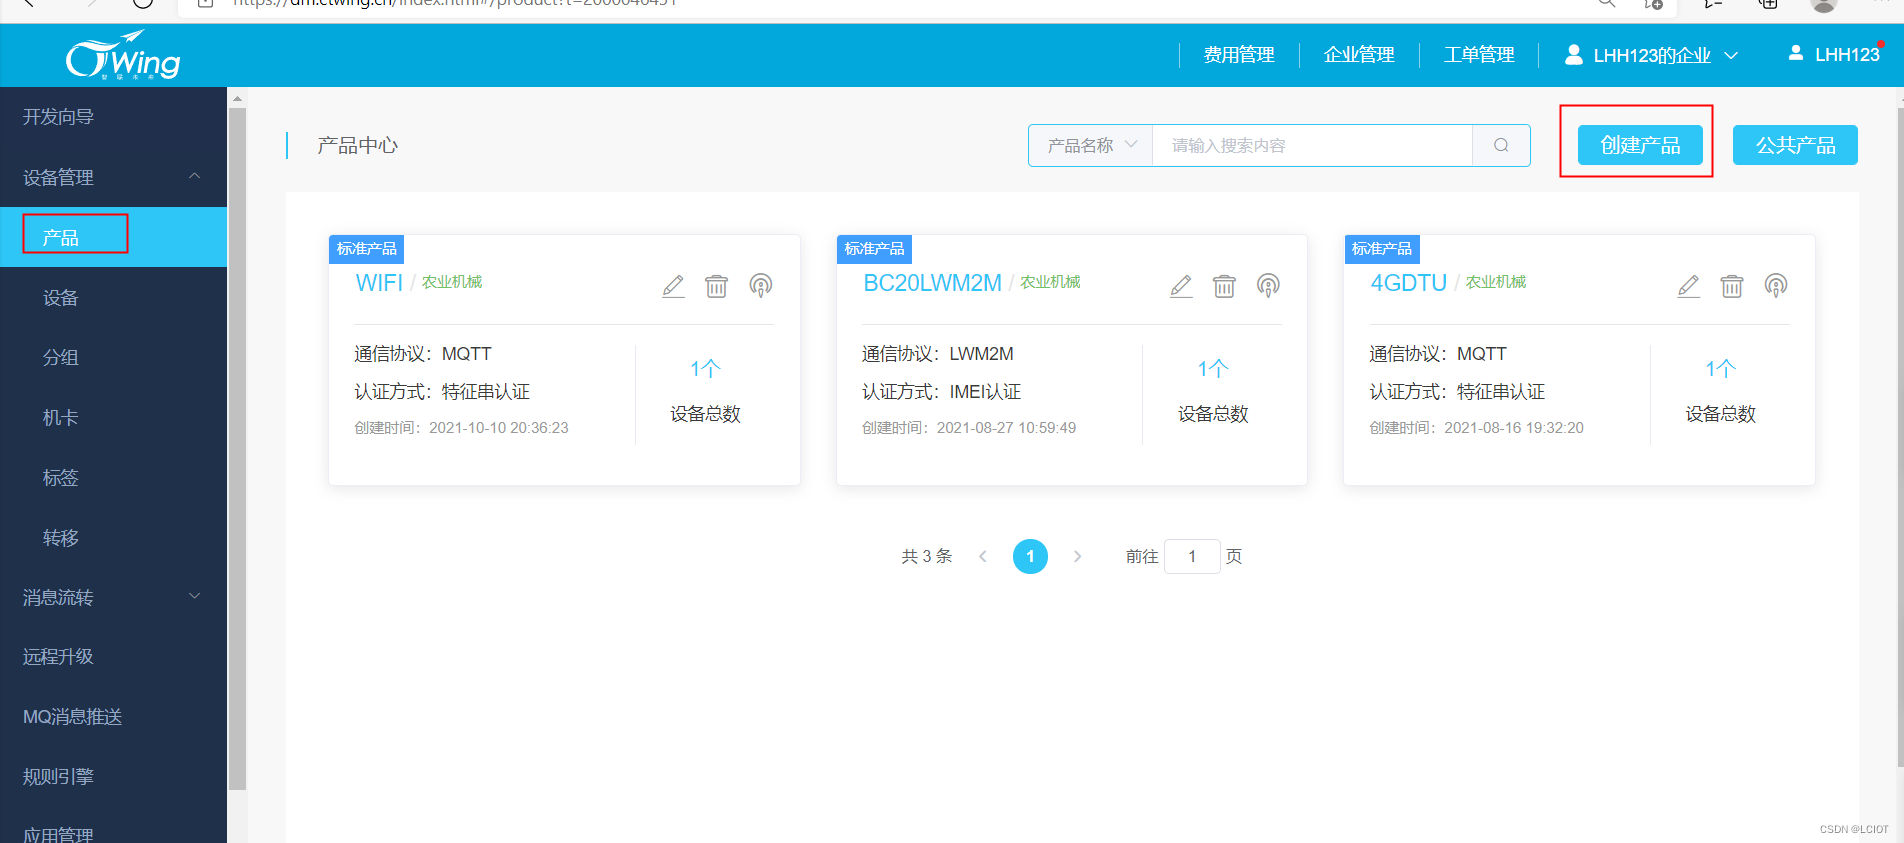
Task: Open the 产品名称 search type dropdown
Action: click(1091, 145)
